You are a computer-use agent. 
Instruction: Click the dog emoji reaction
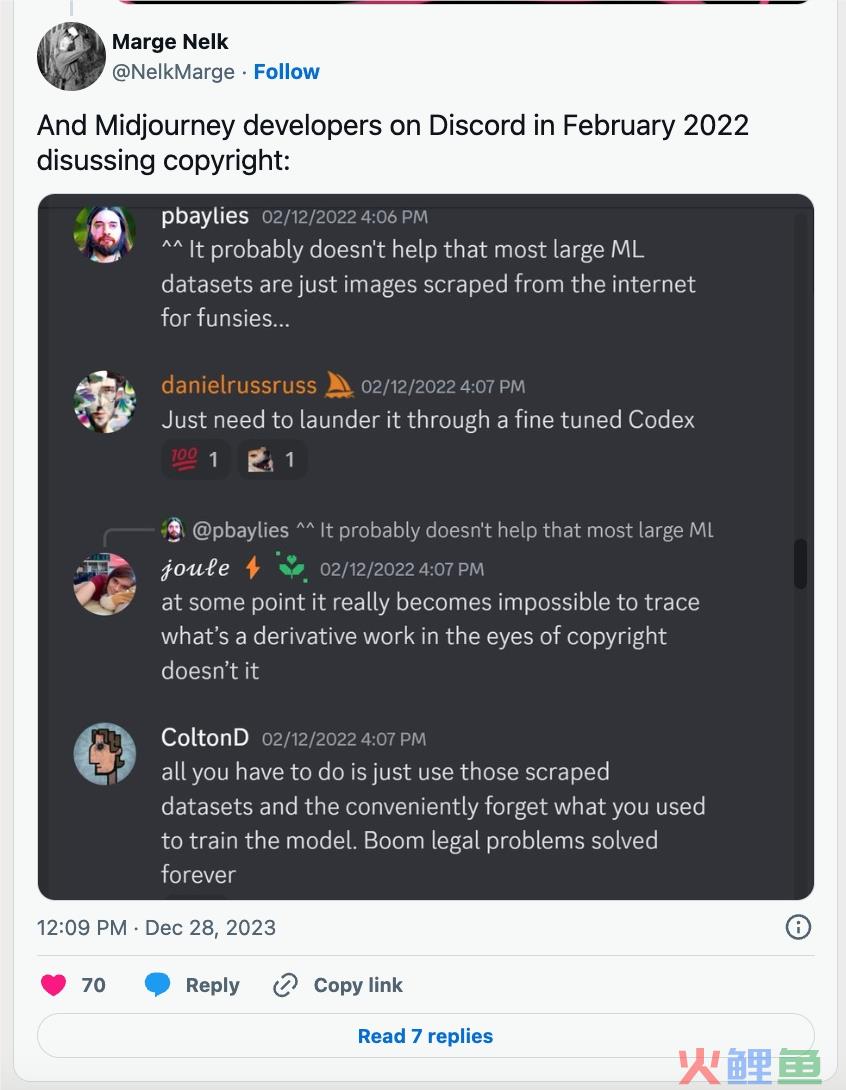coord(272,460)
